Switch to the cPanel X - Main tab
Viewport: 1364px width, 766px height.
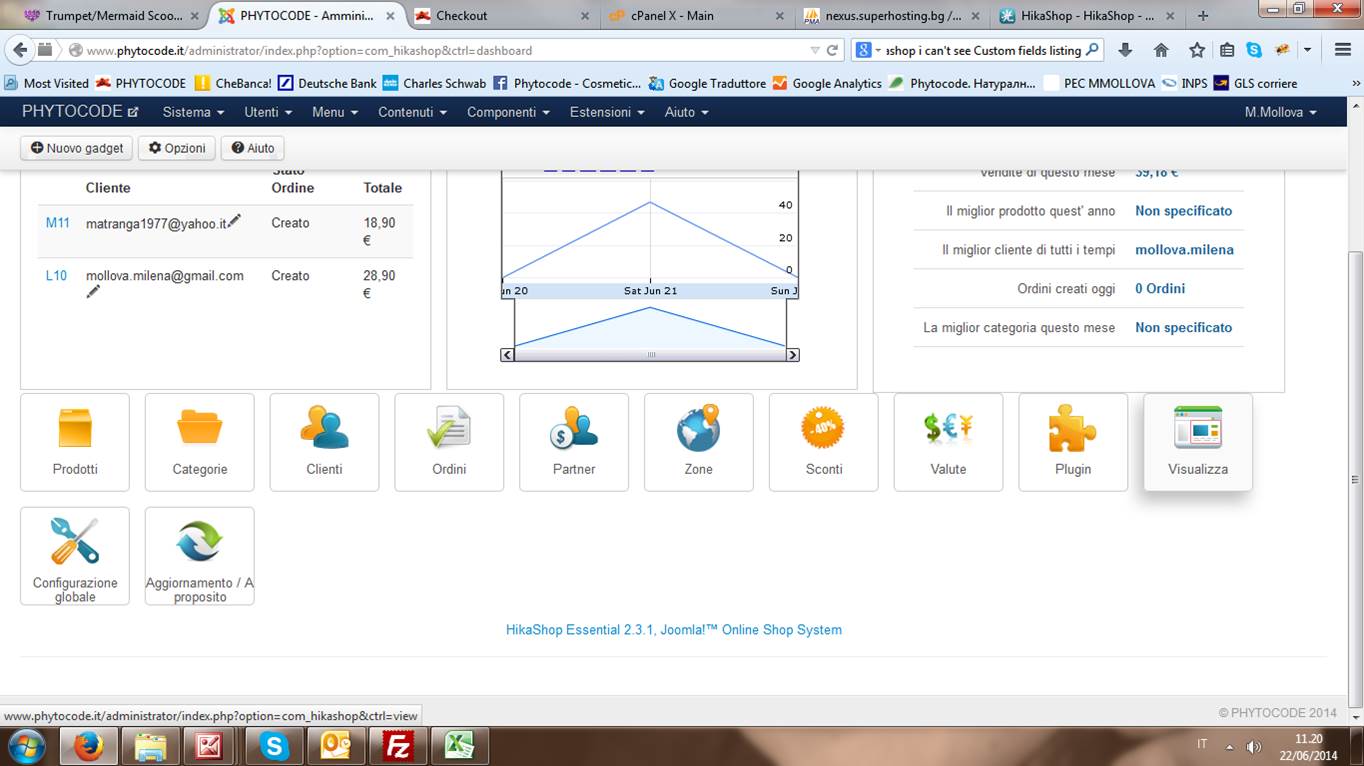pyautogui.click(x=695, y=15)
